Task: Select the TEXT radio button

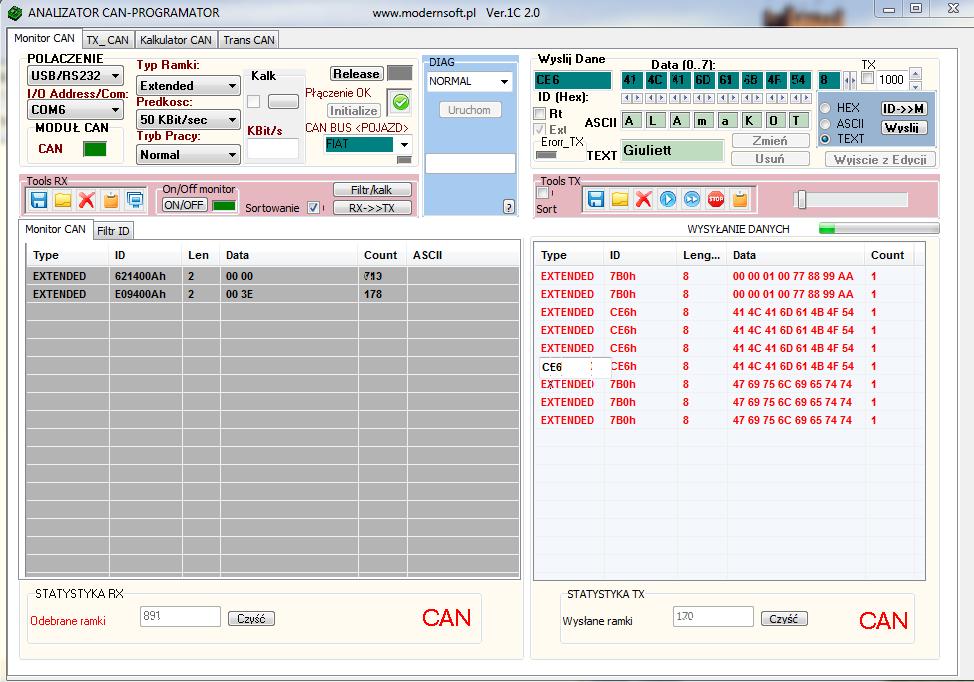Action: [x=825, y=139]
